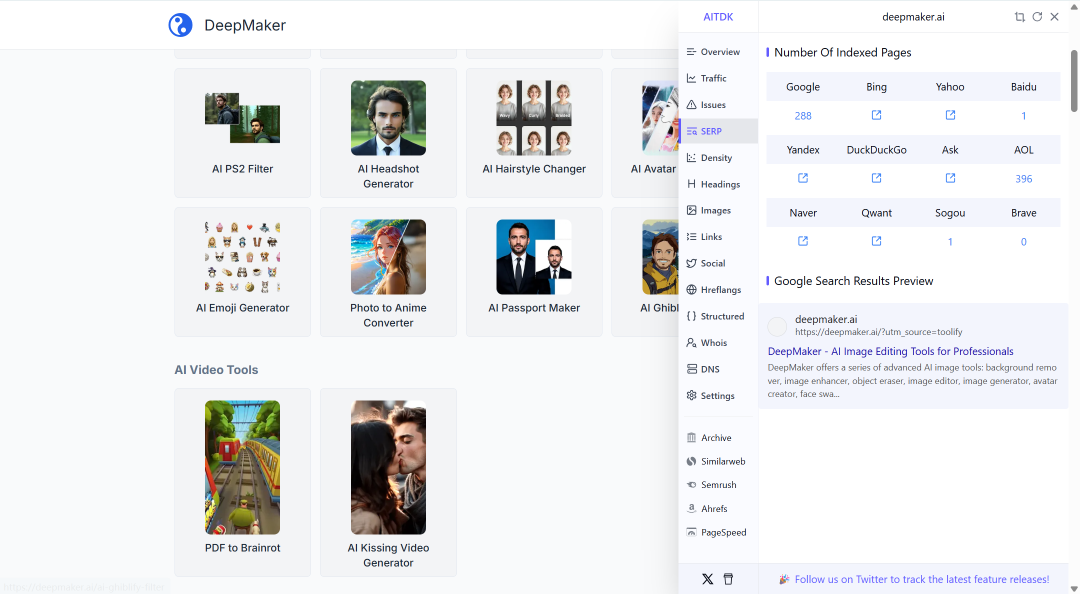This screenshot has width=1080, height=594.
Task: Open Ask indexed pages external link
Action: coord(950,178)
